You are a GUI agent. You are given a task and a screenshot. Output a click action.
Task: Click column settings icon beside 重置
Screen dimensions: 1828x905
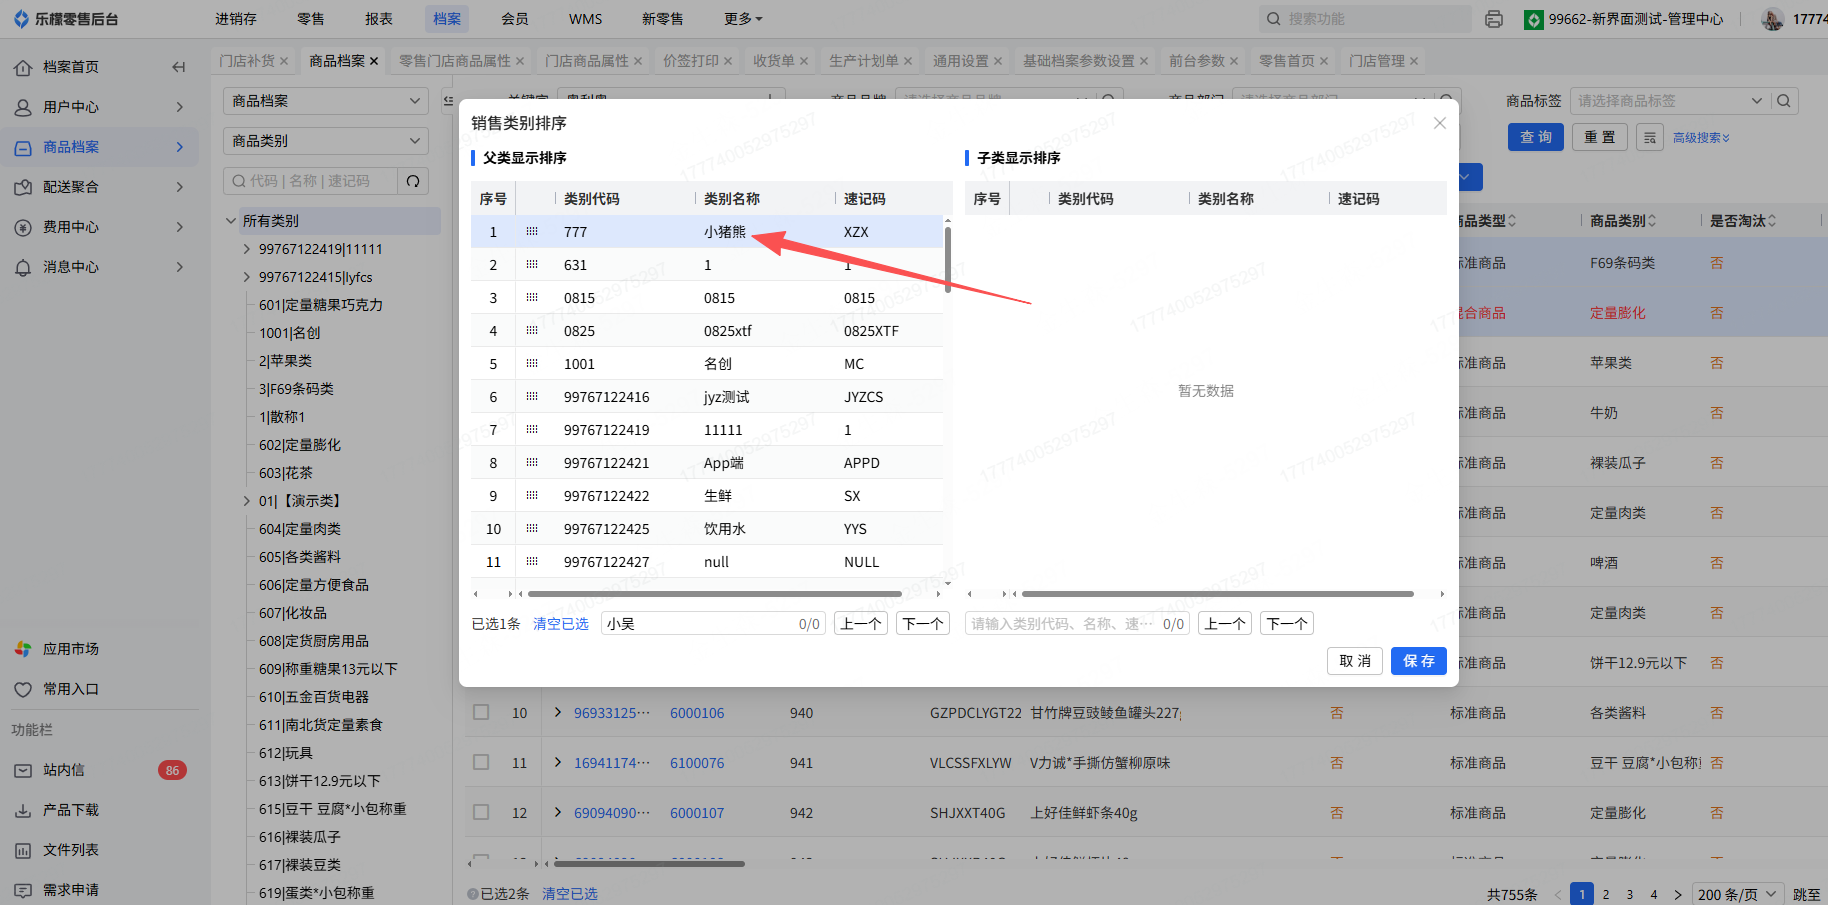coord(1650,138)
